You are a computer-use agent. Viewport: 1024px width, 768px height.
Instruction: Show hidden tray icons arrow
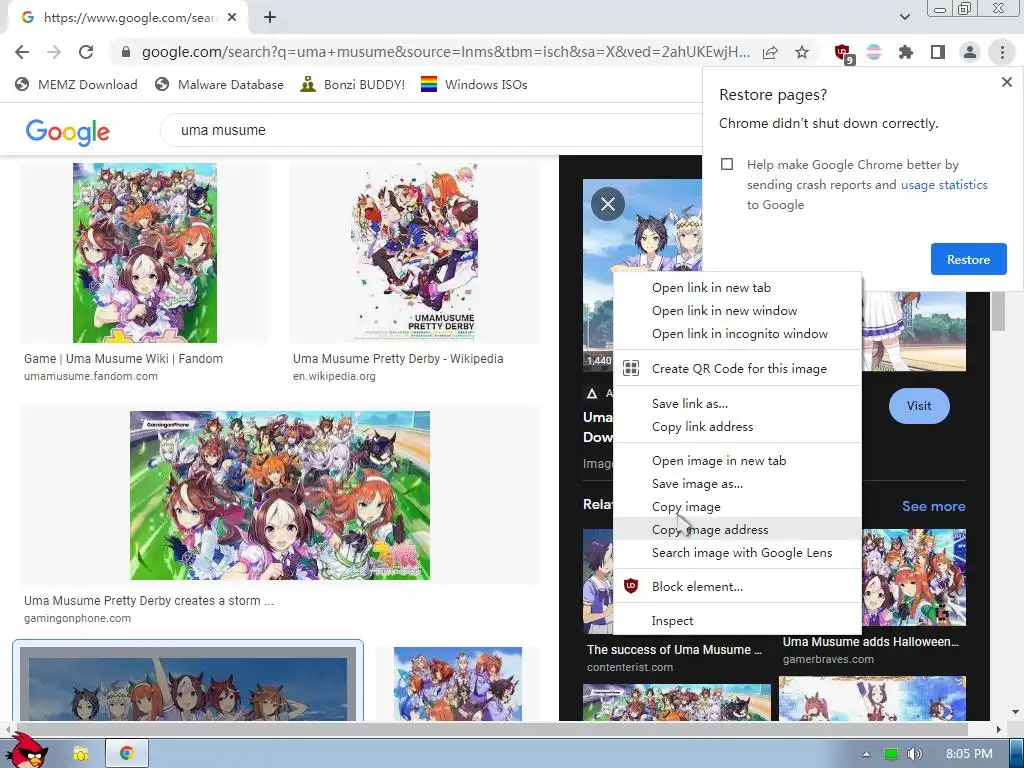[x=866, y=754]
